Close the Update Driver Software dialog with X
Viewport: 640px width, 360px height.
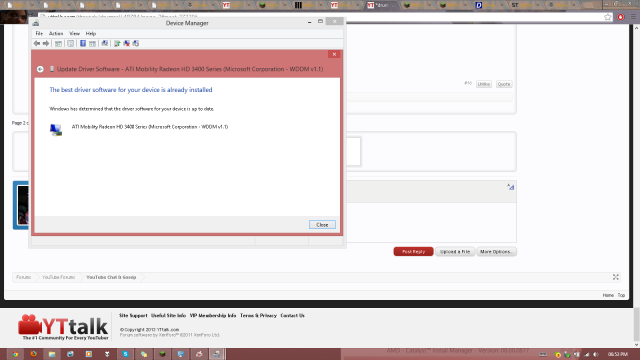pyautogui.click(x=334, y=54)
